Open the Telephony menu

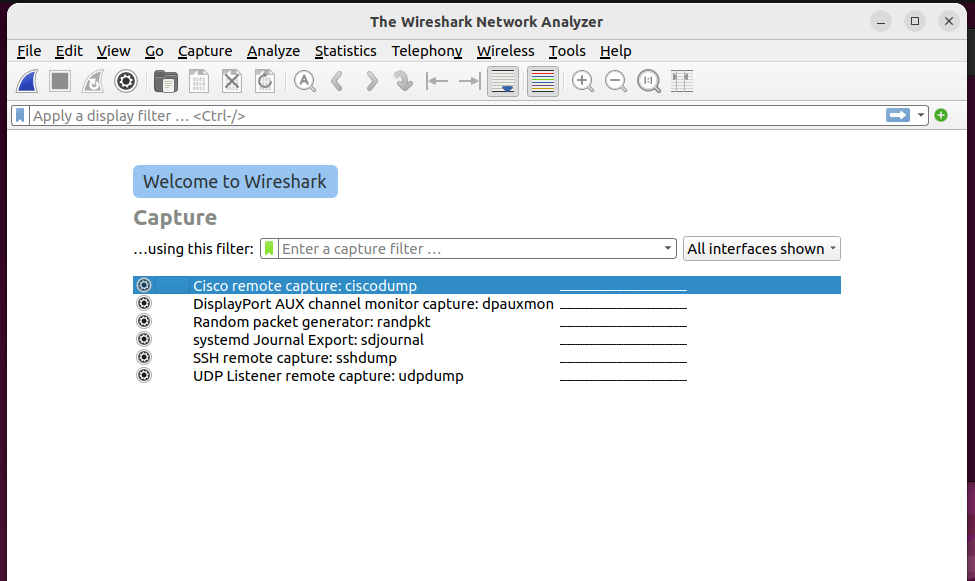click(x=427, y=51)
